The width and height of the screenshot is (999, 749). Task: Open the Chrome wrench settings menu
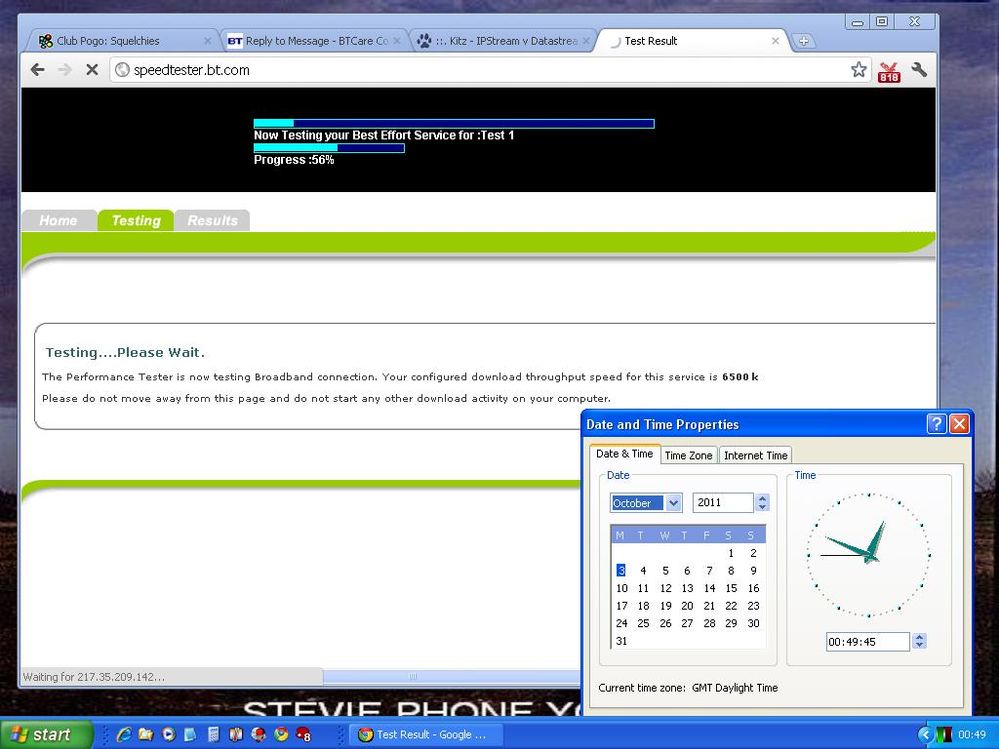click(919, 69)
